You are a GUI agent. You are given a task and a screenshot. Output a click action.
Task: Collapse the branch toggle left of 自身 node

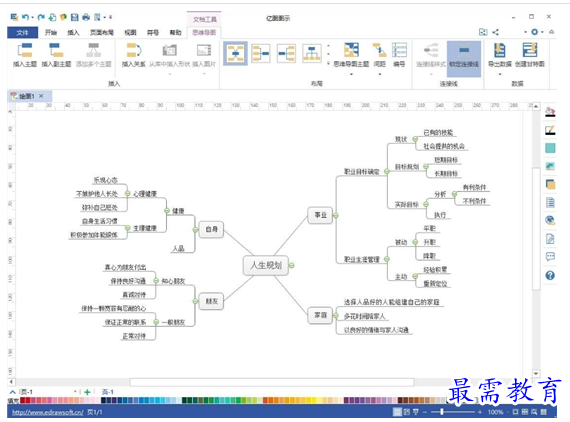tap(195, 229)
